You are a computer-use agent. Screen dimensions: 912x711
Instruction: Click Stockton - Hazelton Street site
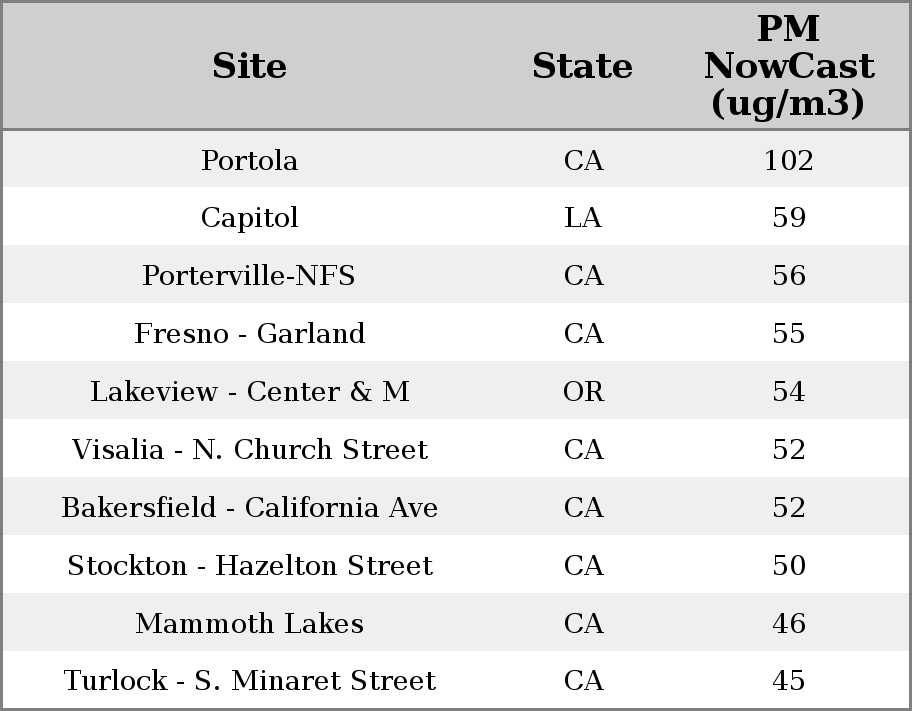coord(249,566)
